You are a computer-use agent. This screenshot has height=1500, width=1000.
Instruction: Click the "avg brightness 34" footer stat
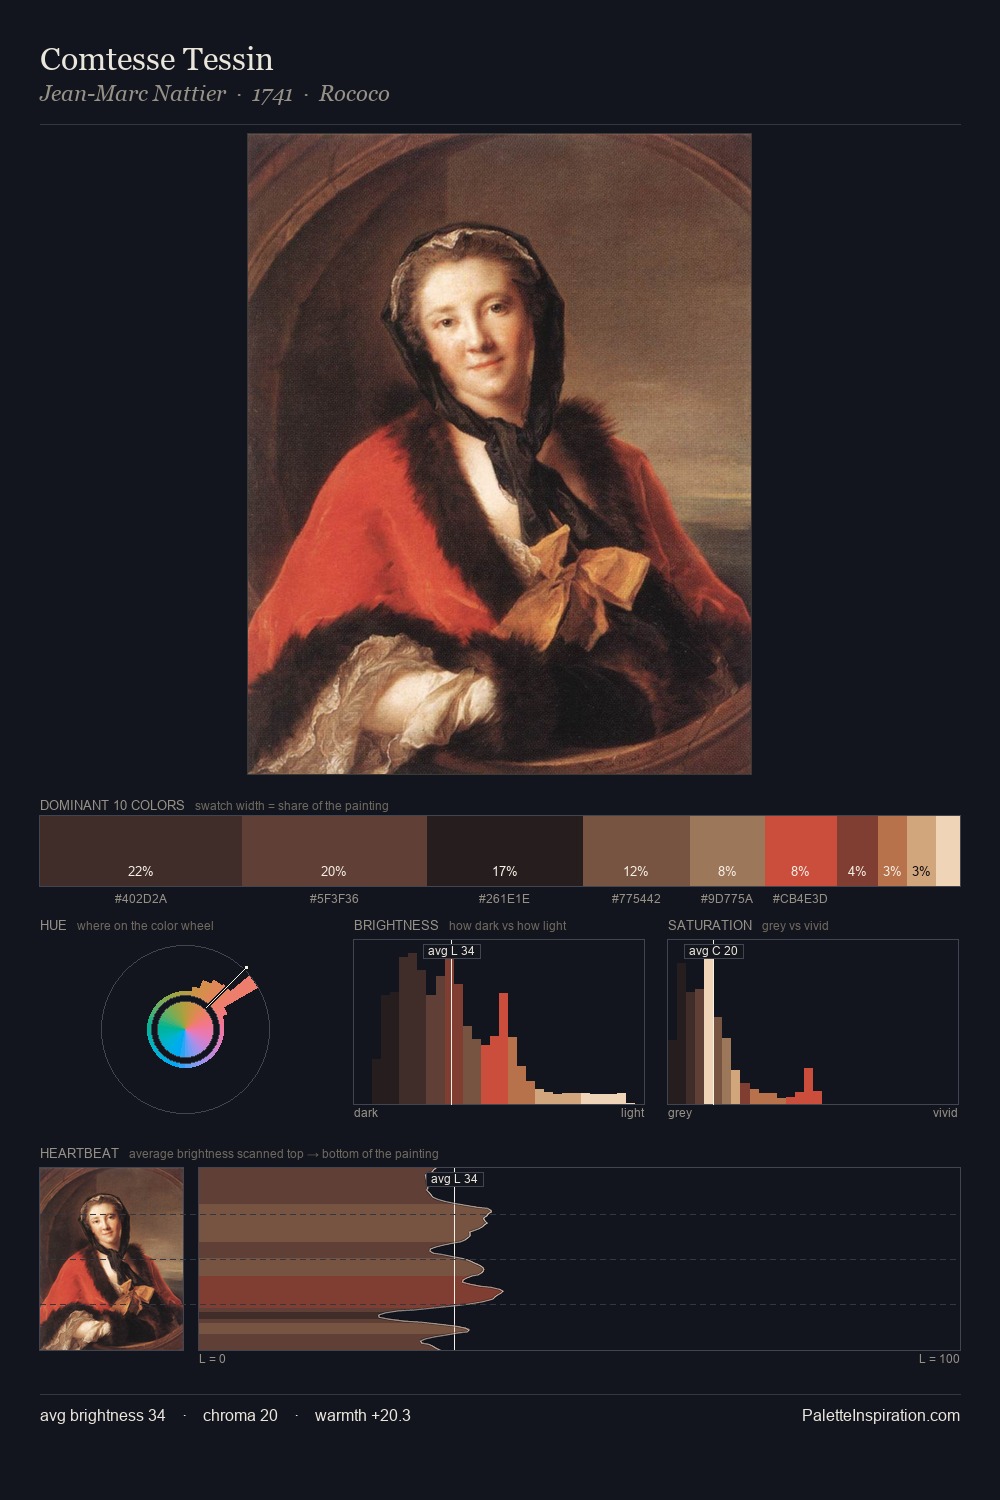click(x=103, y=1415)
